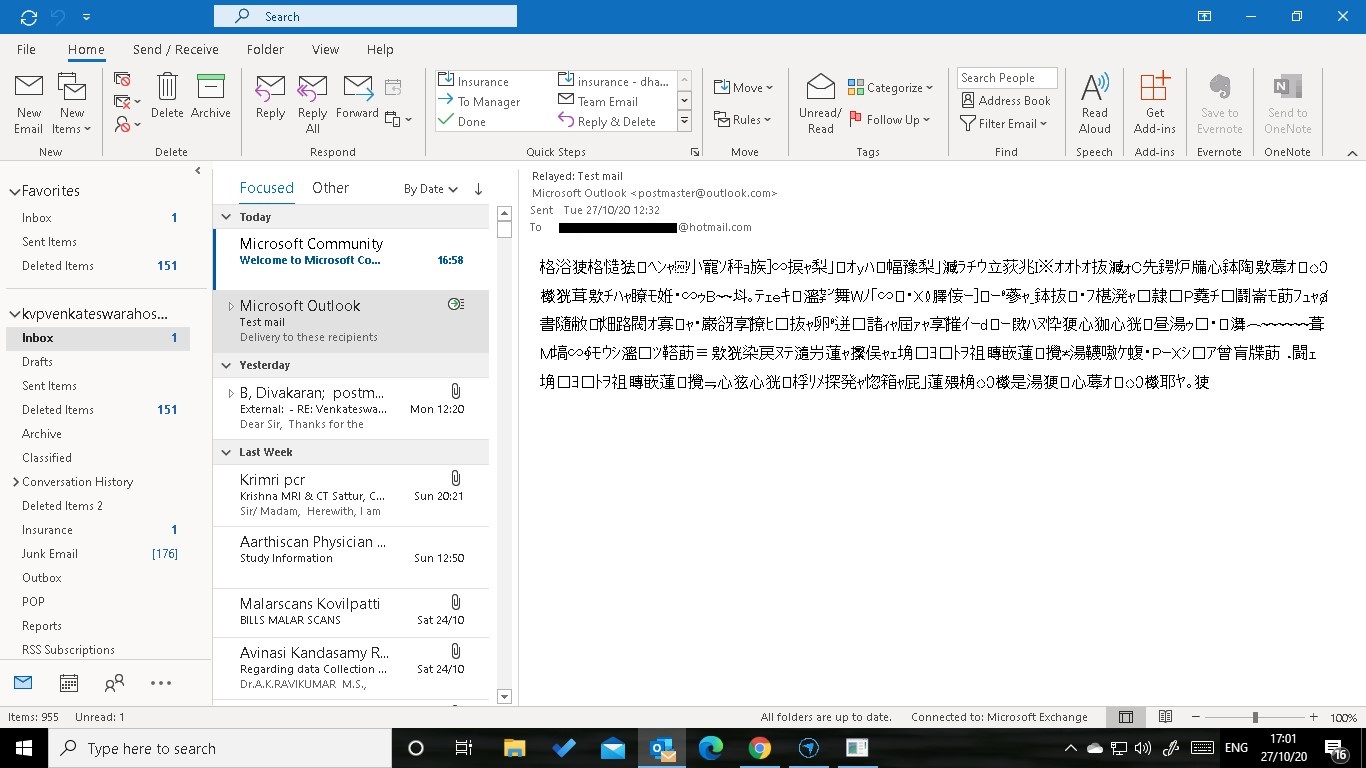Reverse the sort order arrow
The image size is (1366, 768).
click(478, 189)
